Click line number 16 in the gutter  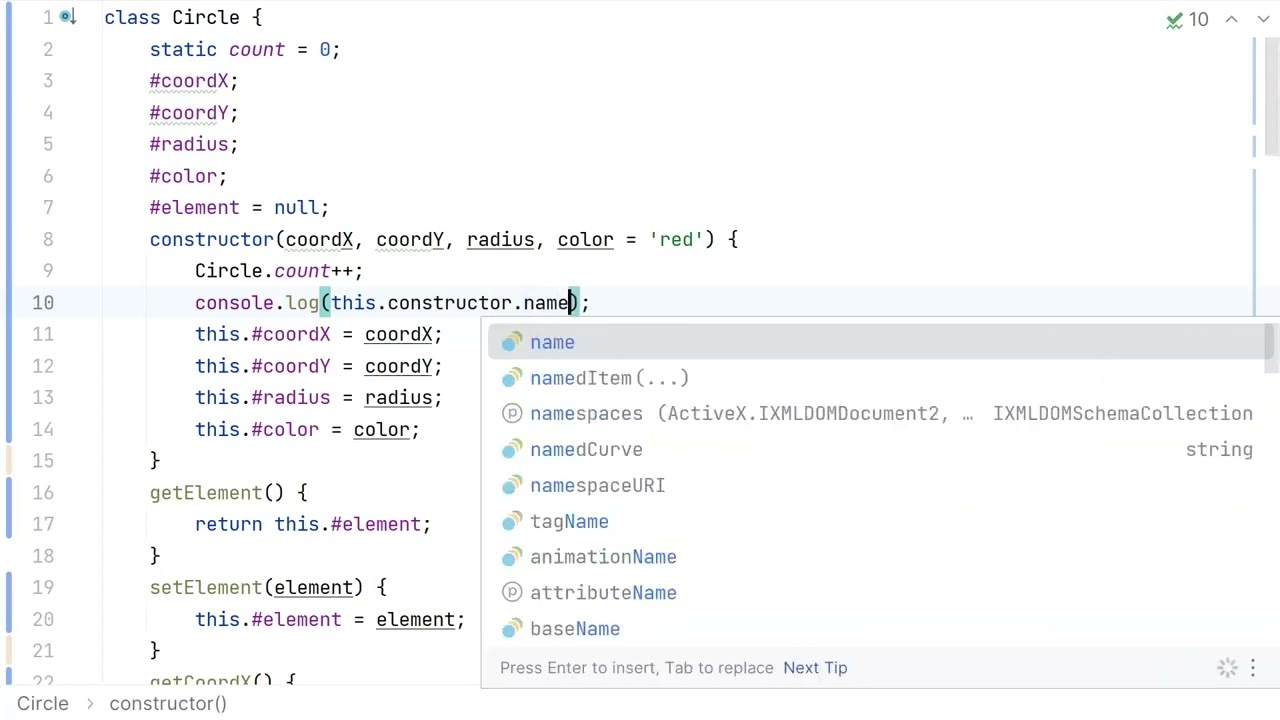pos(43,493)
